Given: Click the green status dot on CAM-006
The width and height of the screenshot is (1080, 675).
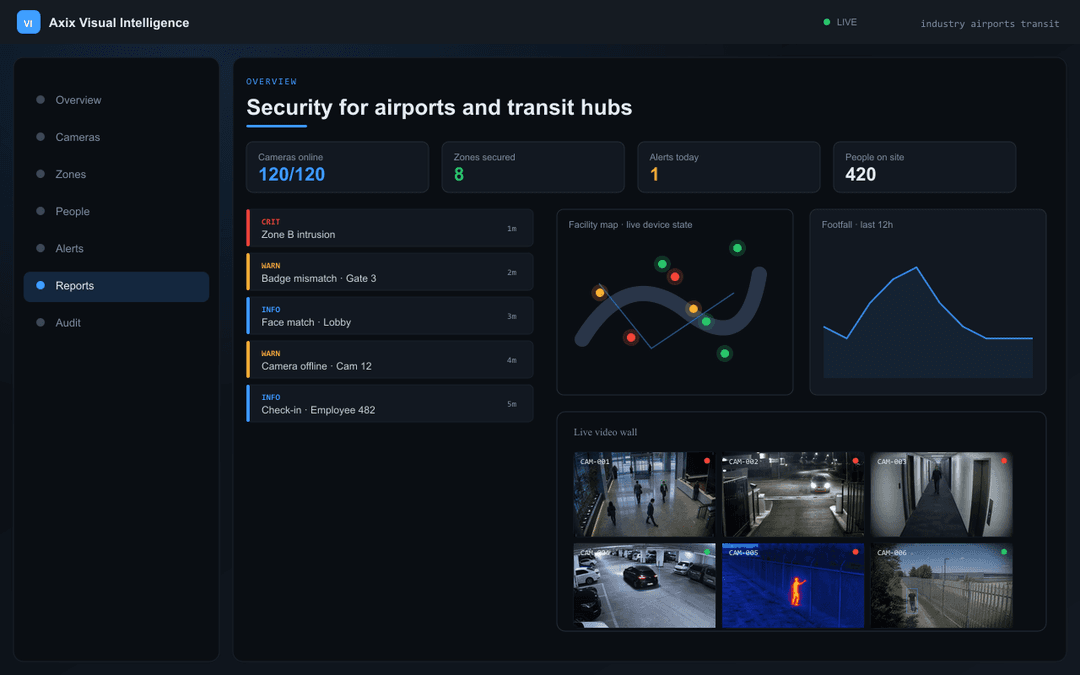Looking at the screenshot, I should coord(1004,552).
